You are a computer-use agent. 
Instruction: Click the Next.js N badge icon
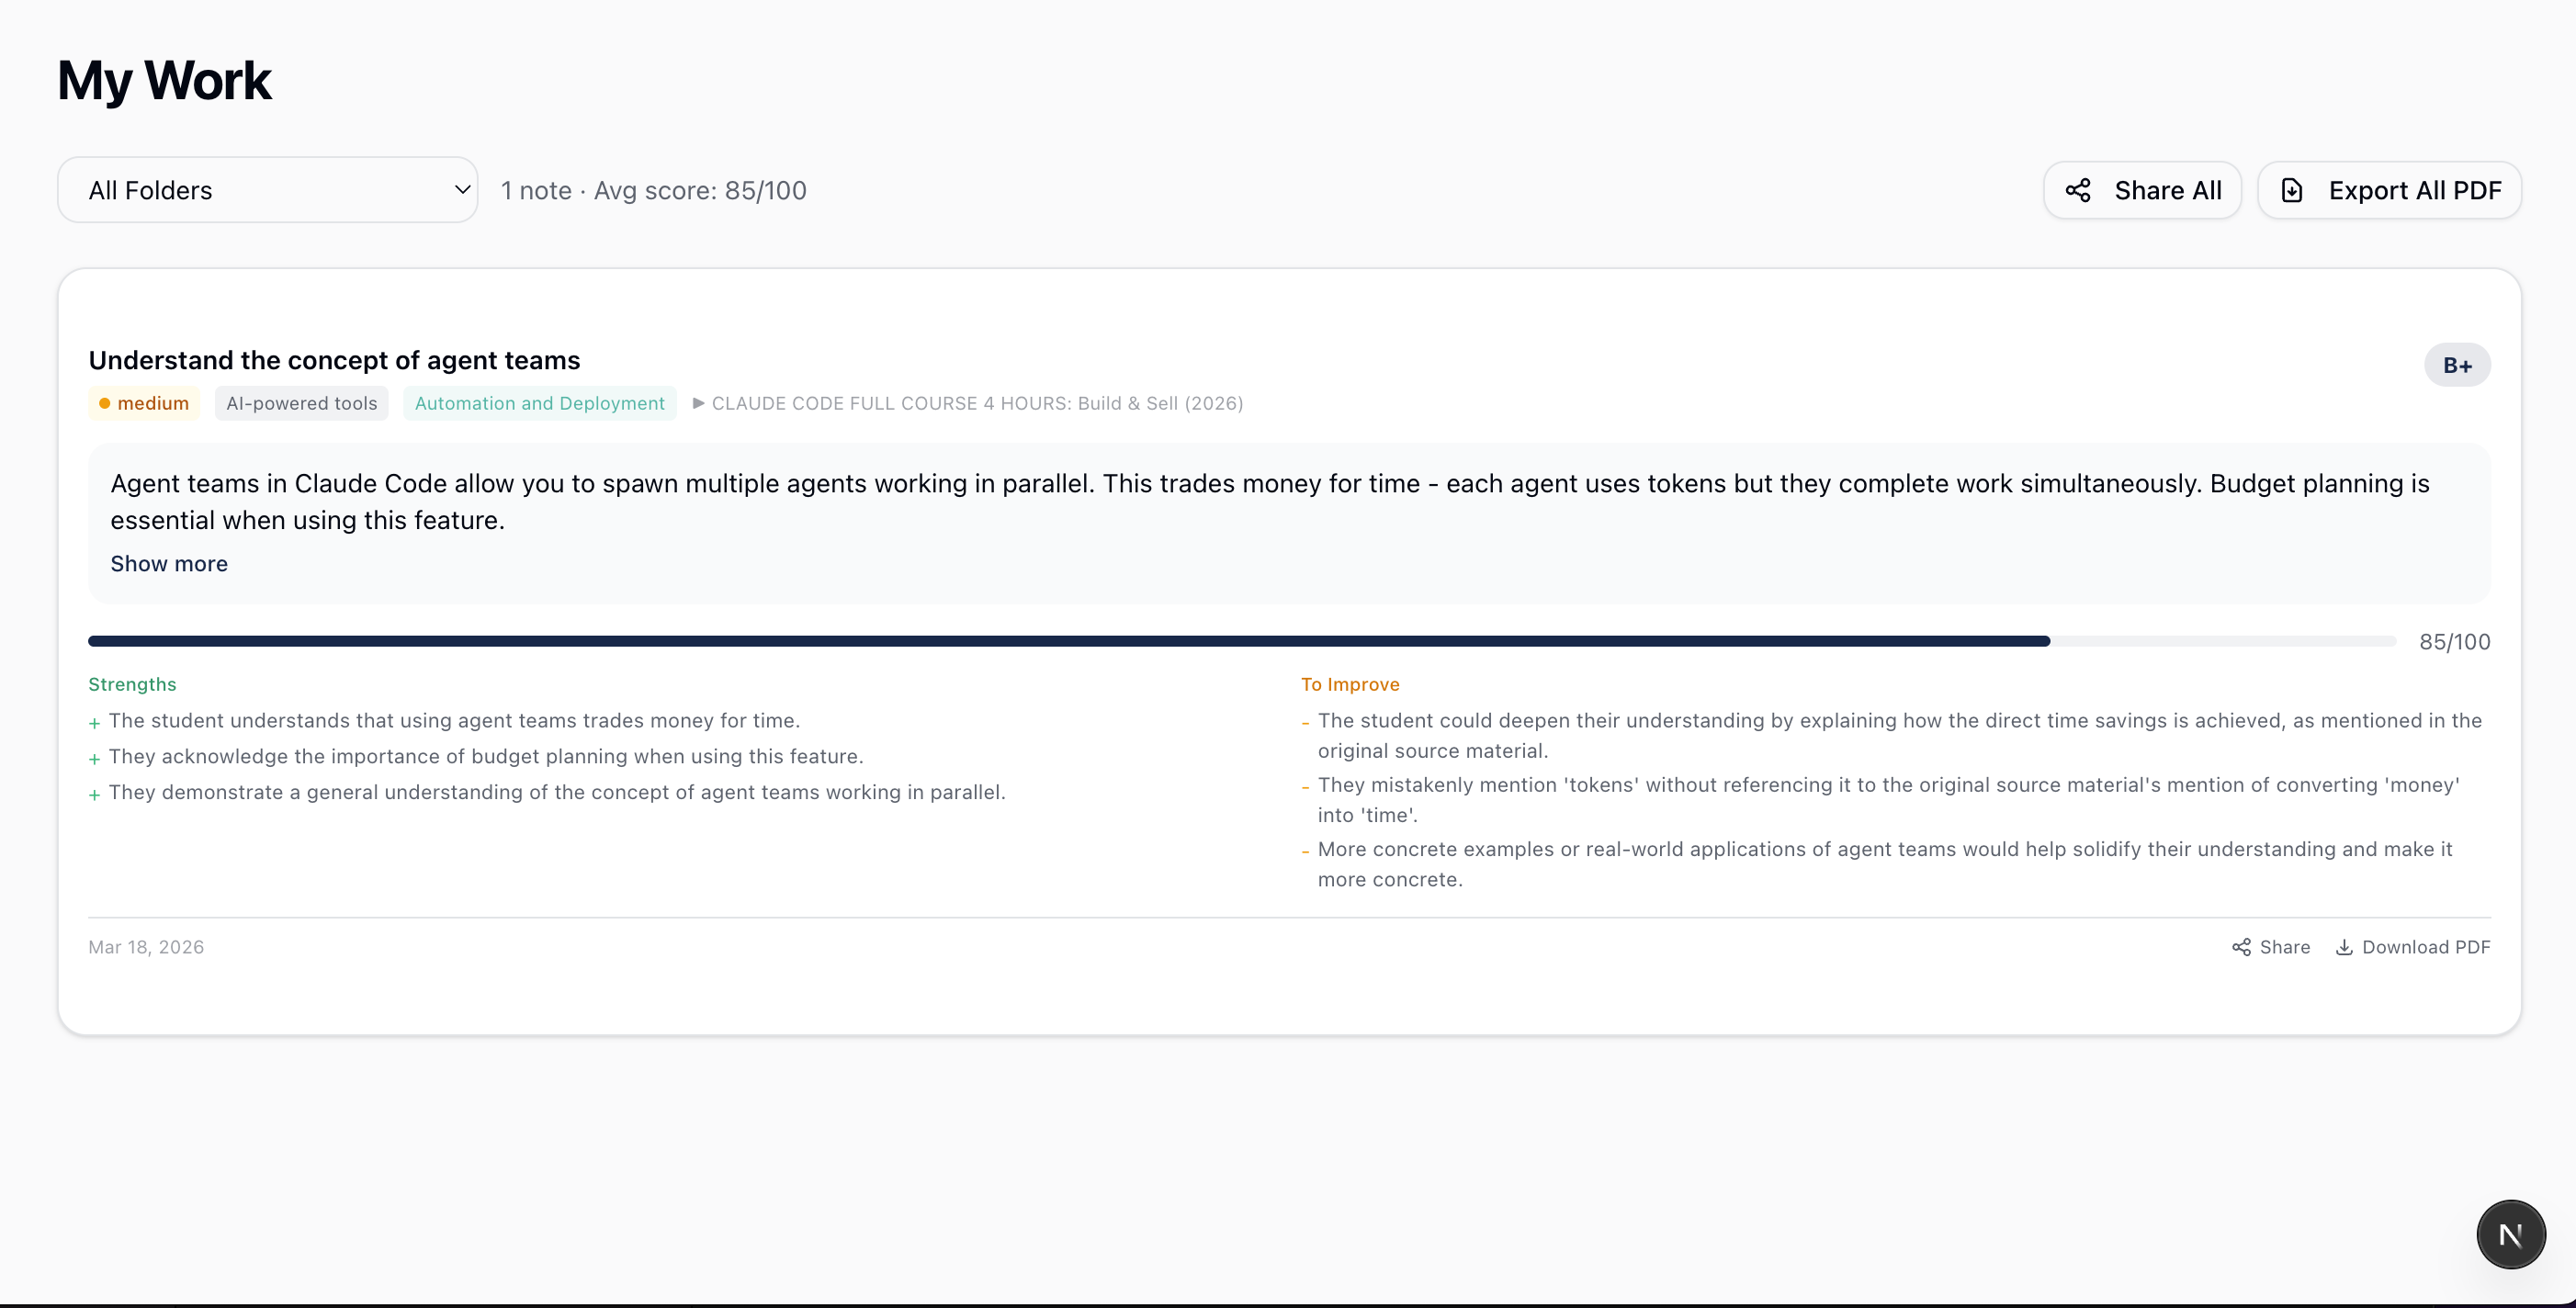2510,1235
